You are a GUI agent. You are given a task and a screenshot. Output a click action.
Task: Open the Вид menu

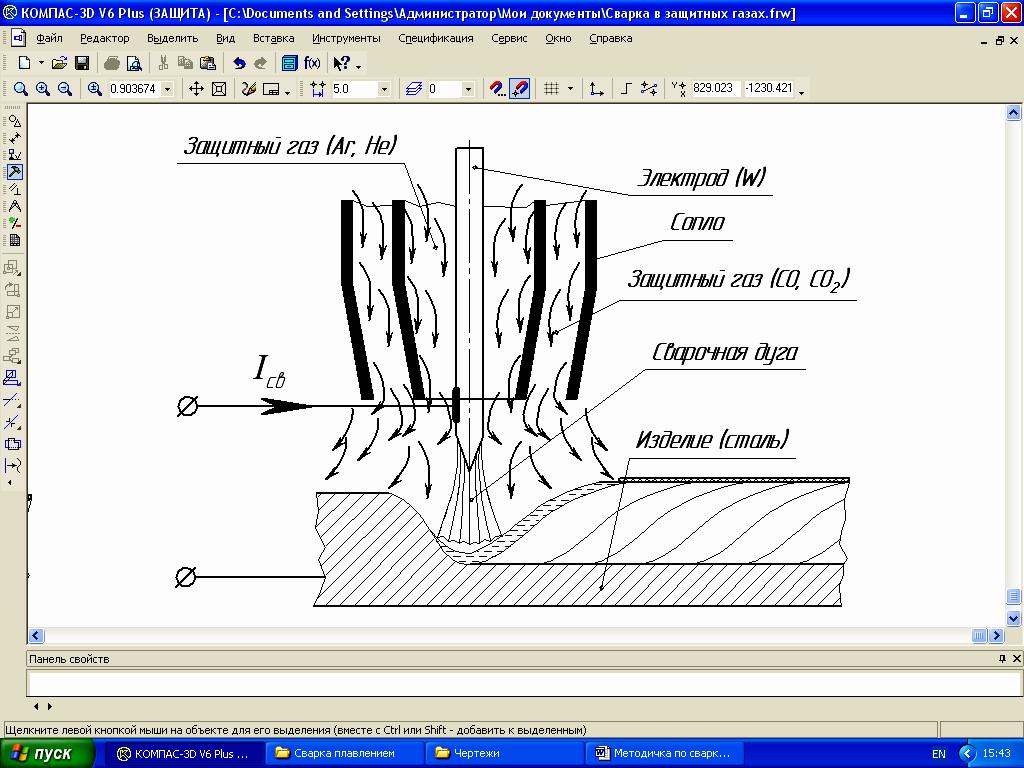coord(225,39)
